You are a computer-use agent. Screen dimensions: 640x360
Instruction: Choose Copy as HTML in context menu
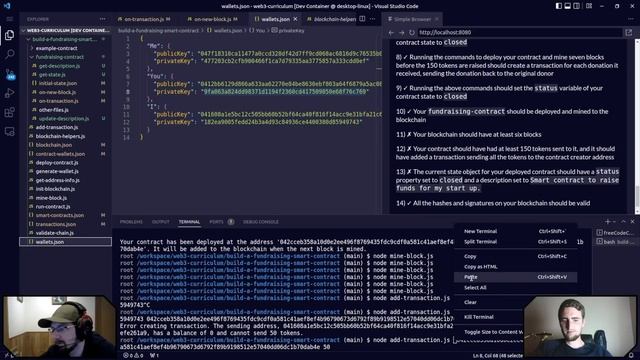(516, 267)
